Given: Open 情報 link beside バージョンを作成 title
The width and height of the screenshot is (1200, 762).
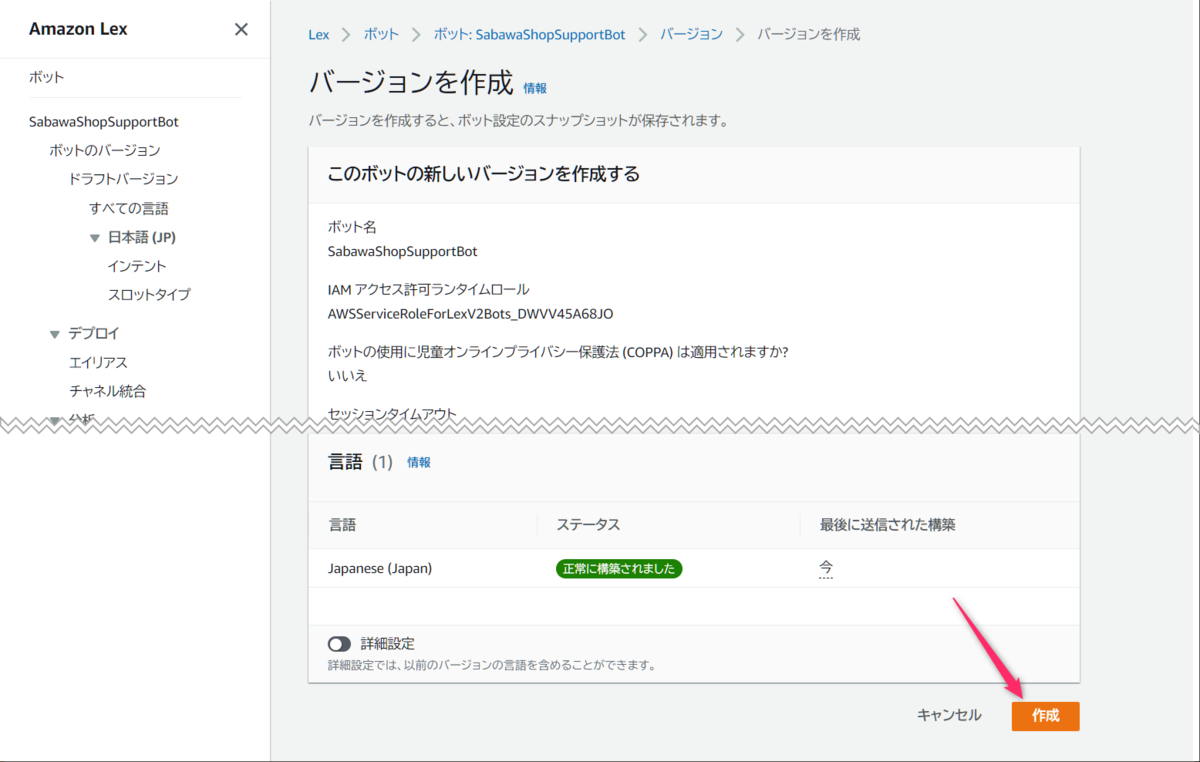Looking at the screenshot, I should coord(535,88).
